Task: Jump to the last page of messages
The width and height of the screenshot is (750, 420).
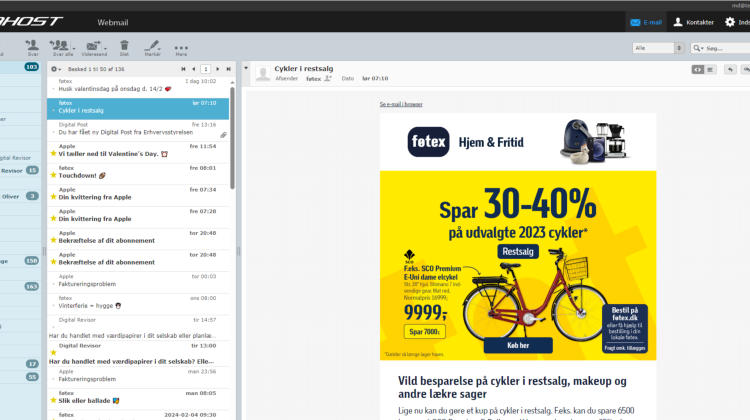Action: [x=228, y=69]
